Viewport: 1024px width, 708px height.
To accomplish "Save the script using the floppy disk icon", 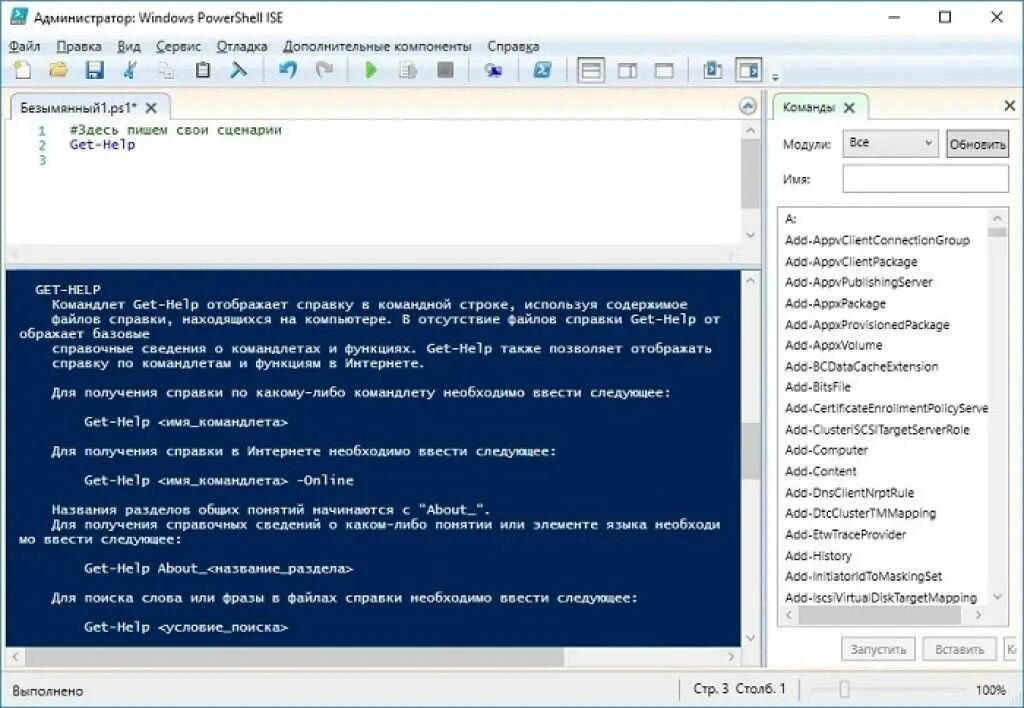I will click(x=95, y=70).
